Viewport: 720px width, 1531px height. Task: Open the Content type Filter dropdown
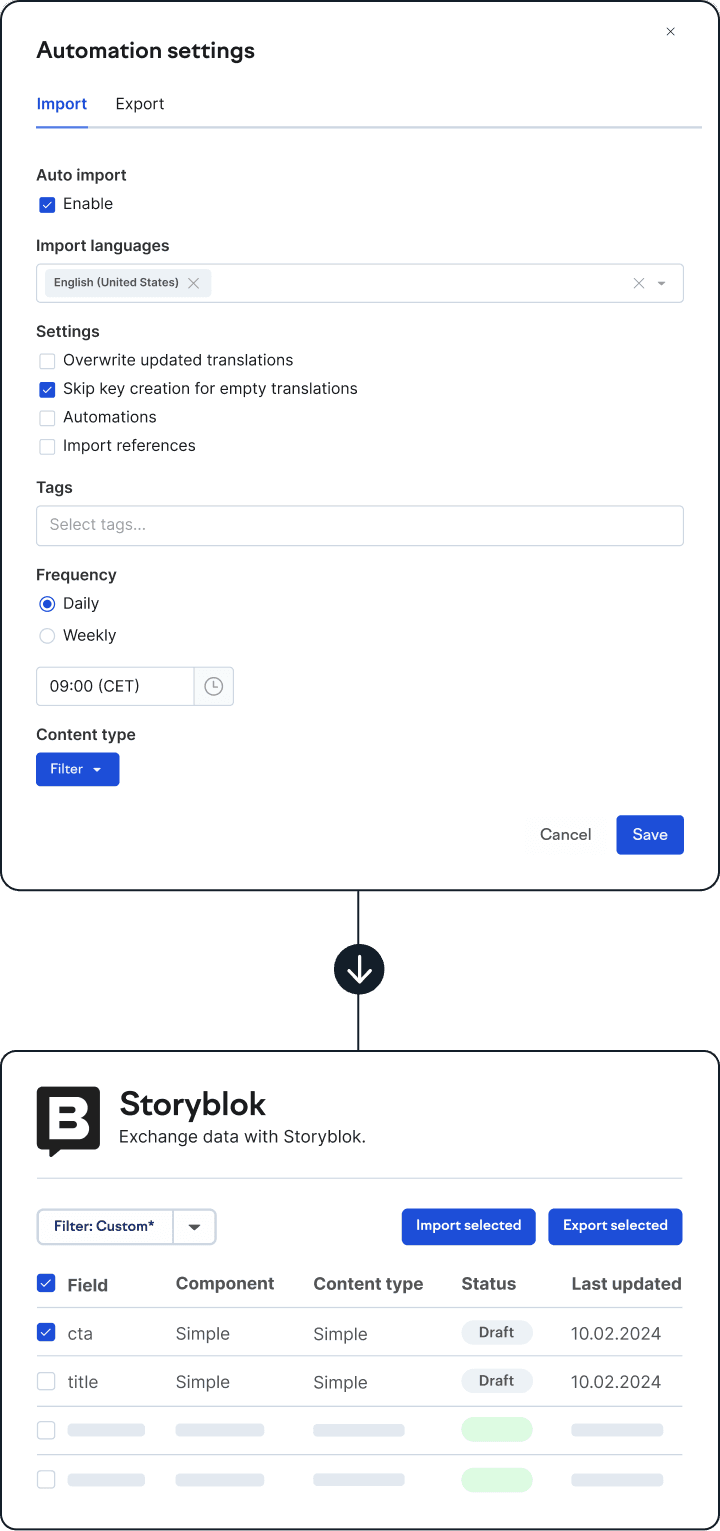click(x=77, y=769)
